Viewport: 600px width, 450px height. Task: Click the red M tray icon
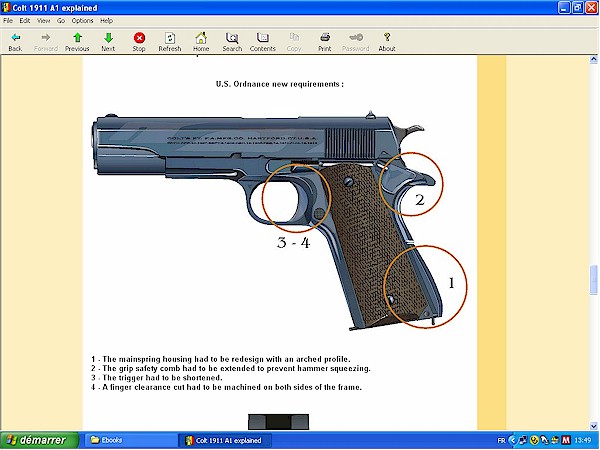click(x=566, y=440)
